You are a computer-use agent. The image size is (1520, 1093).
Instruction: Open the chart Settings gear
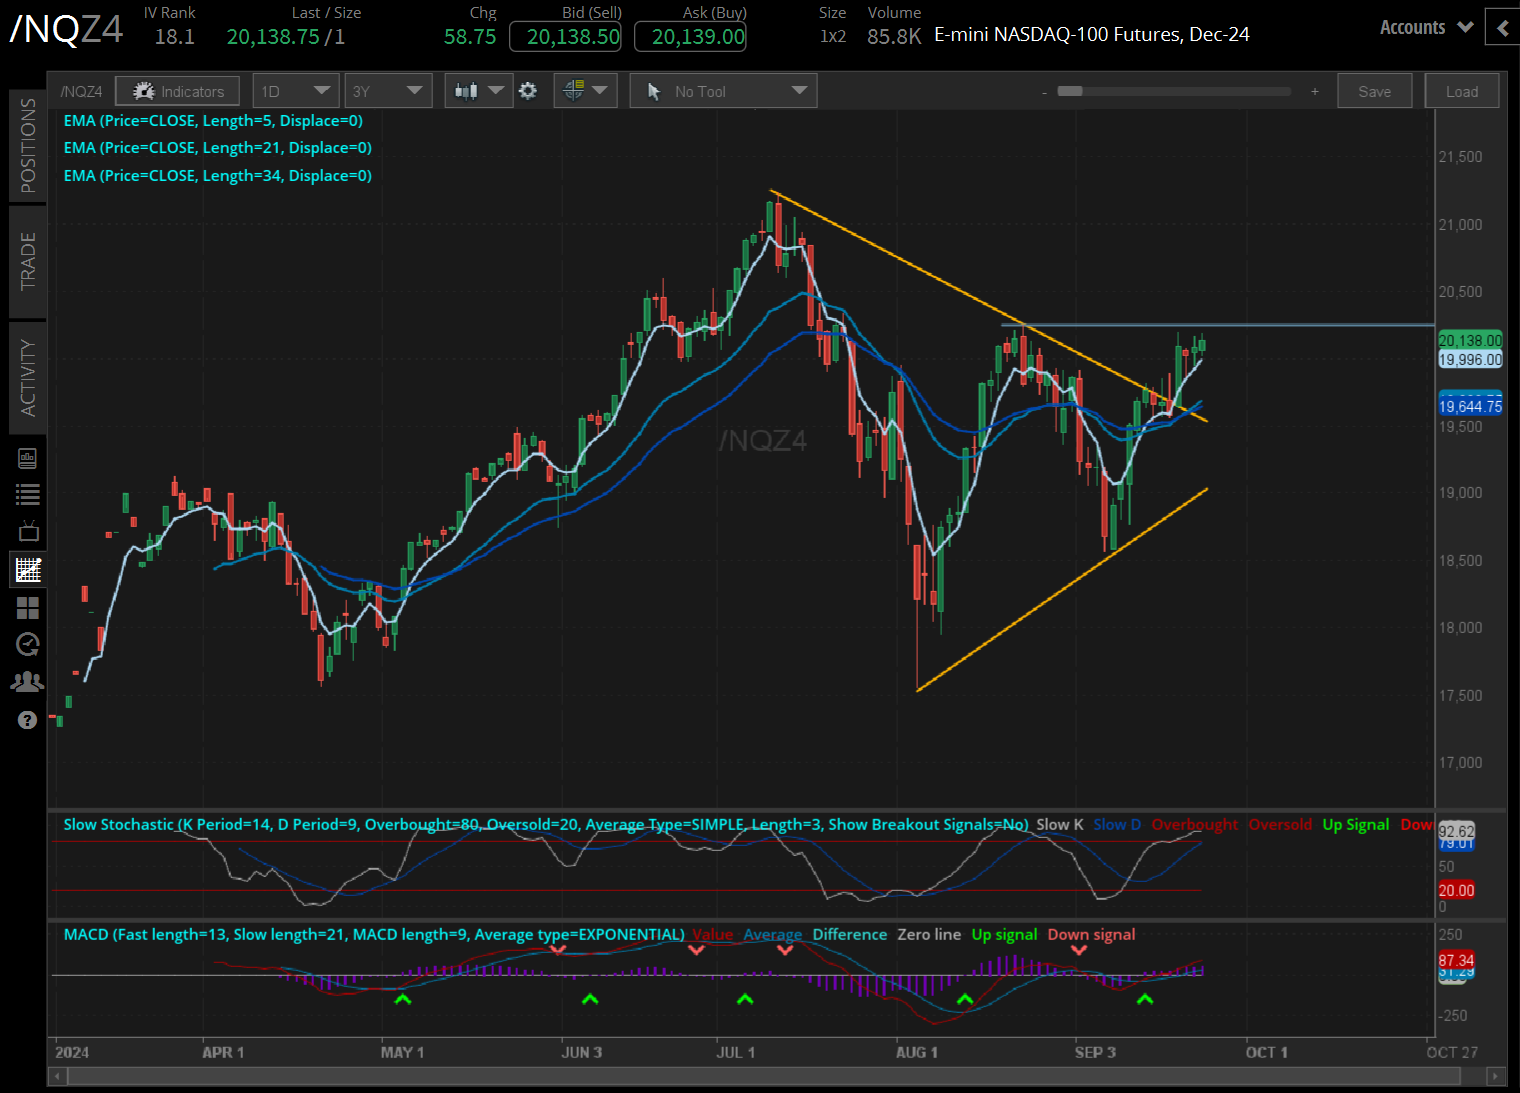528,90
